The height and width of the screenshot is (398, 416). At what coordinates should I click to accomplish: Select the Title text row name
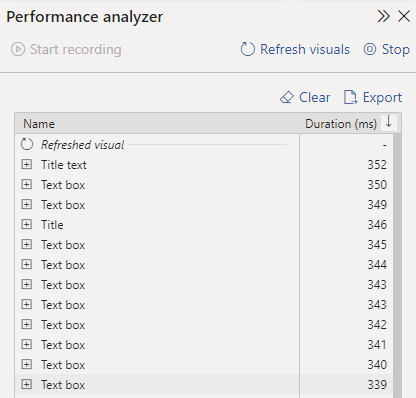64,165
